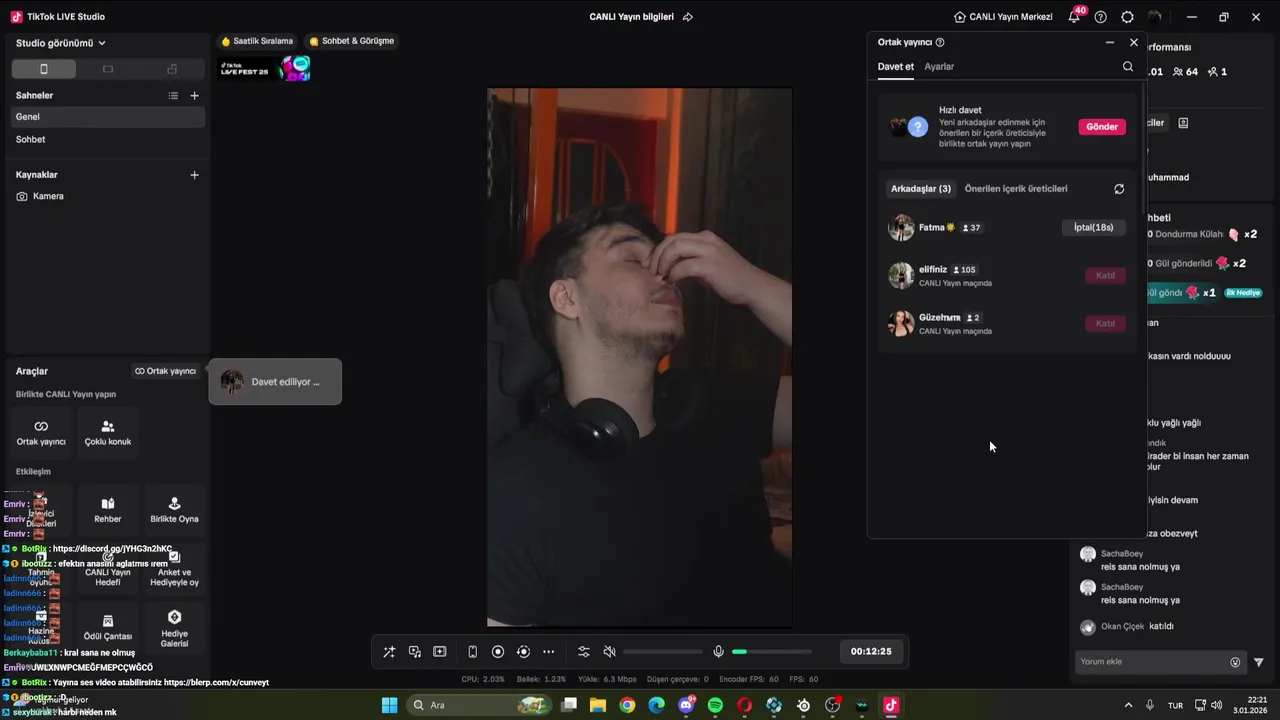
Task: Open Spotify from the taskbar
Action: (x=715, y=706)
